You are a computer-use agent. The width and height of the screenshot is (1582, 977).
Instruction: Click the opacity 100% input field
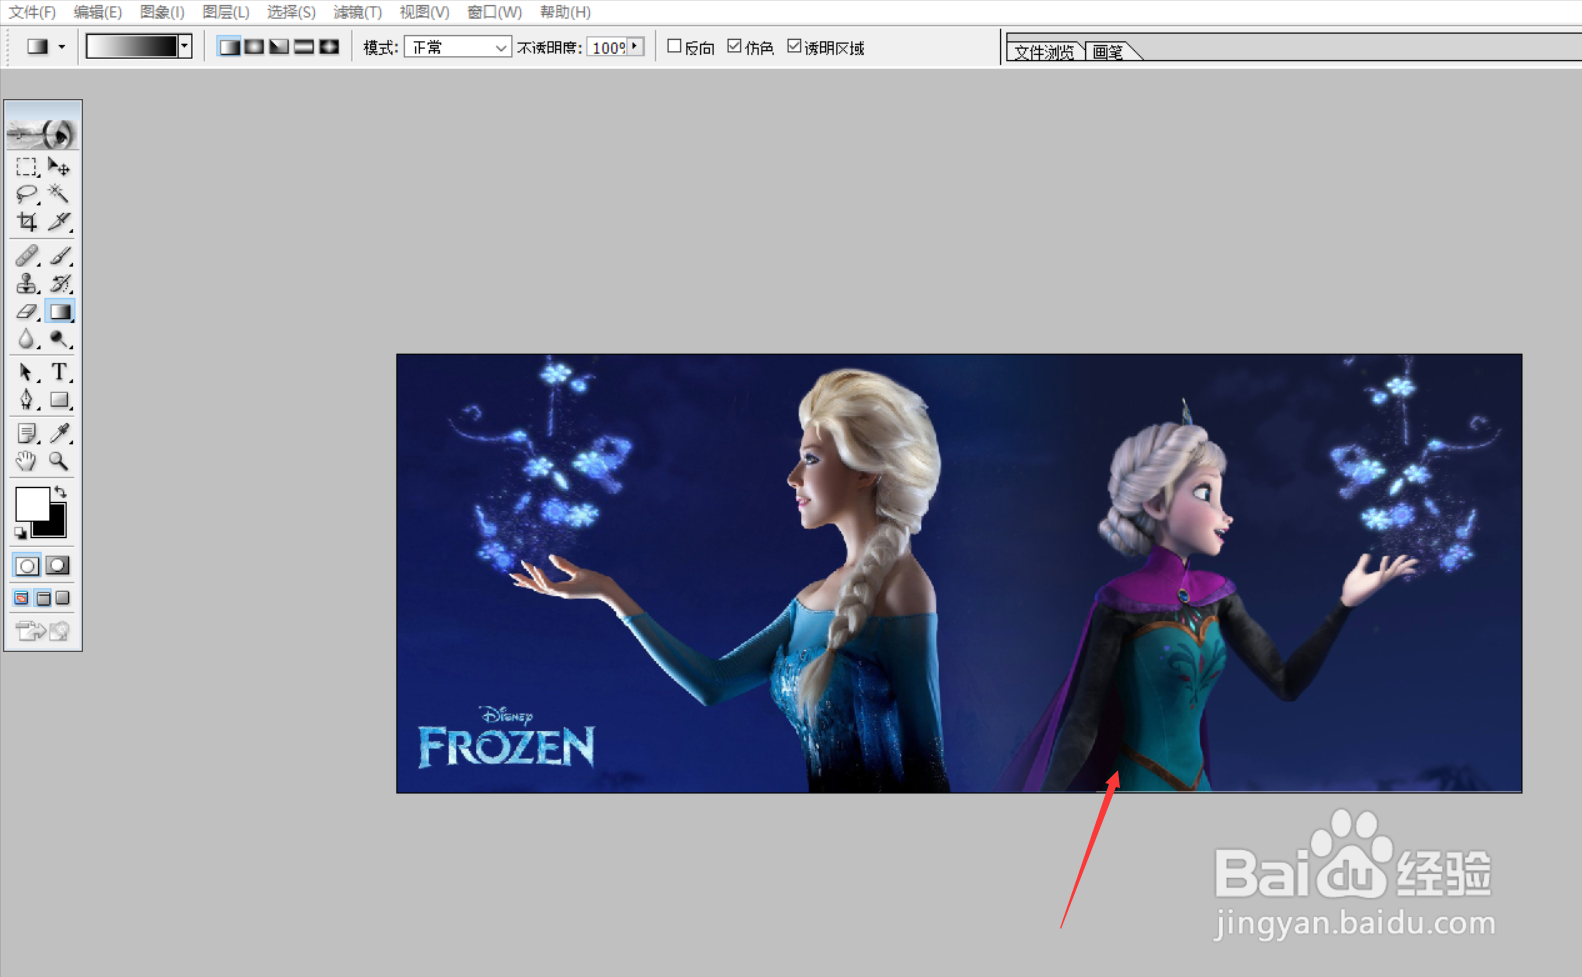(607, 47)
